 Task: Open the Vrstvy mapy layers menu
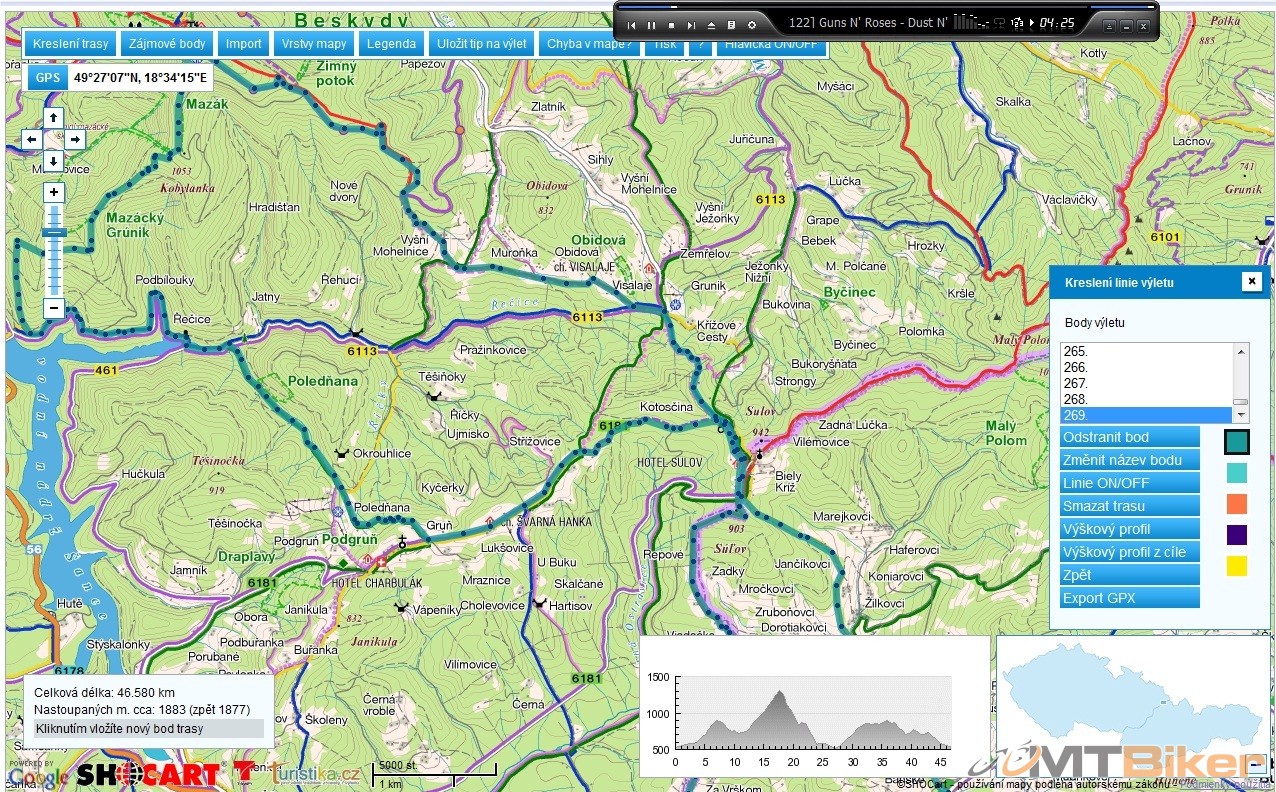[x=313, y=44]
